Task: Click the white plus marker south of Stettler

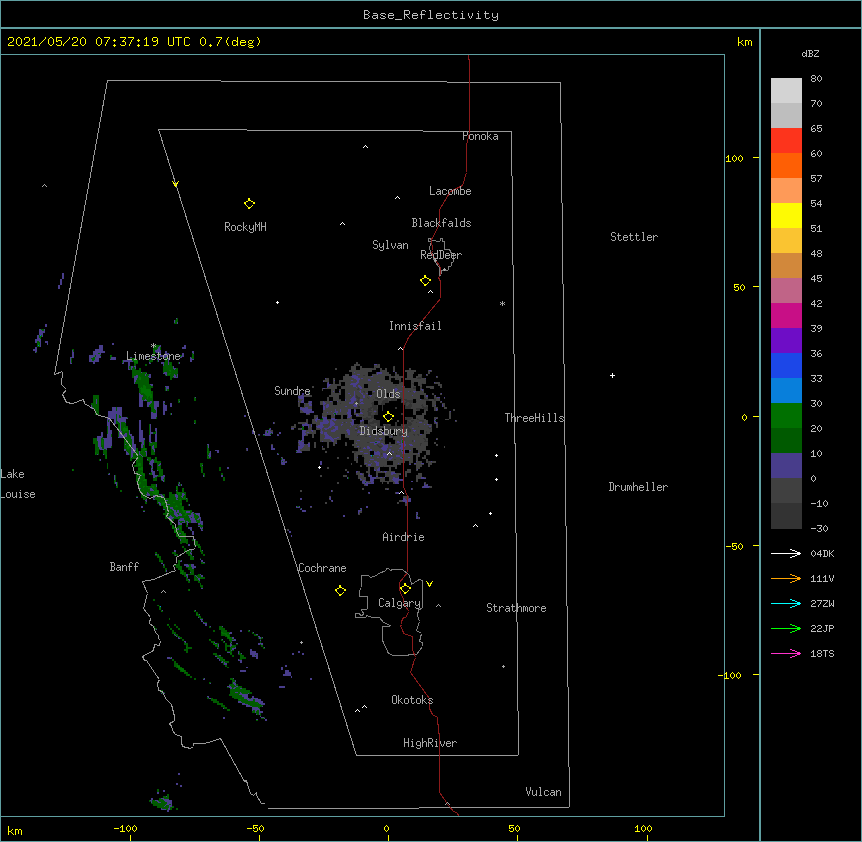Action: [x=612, y=375]
